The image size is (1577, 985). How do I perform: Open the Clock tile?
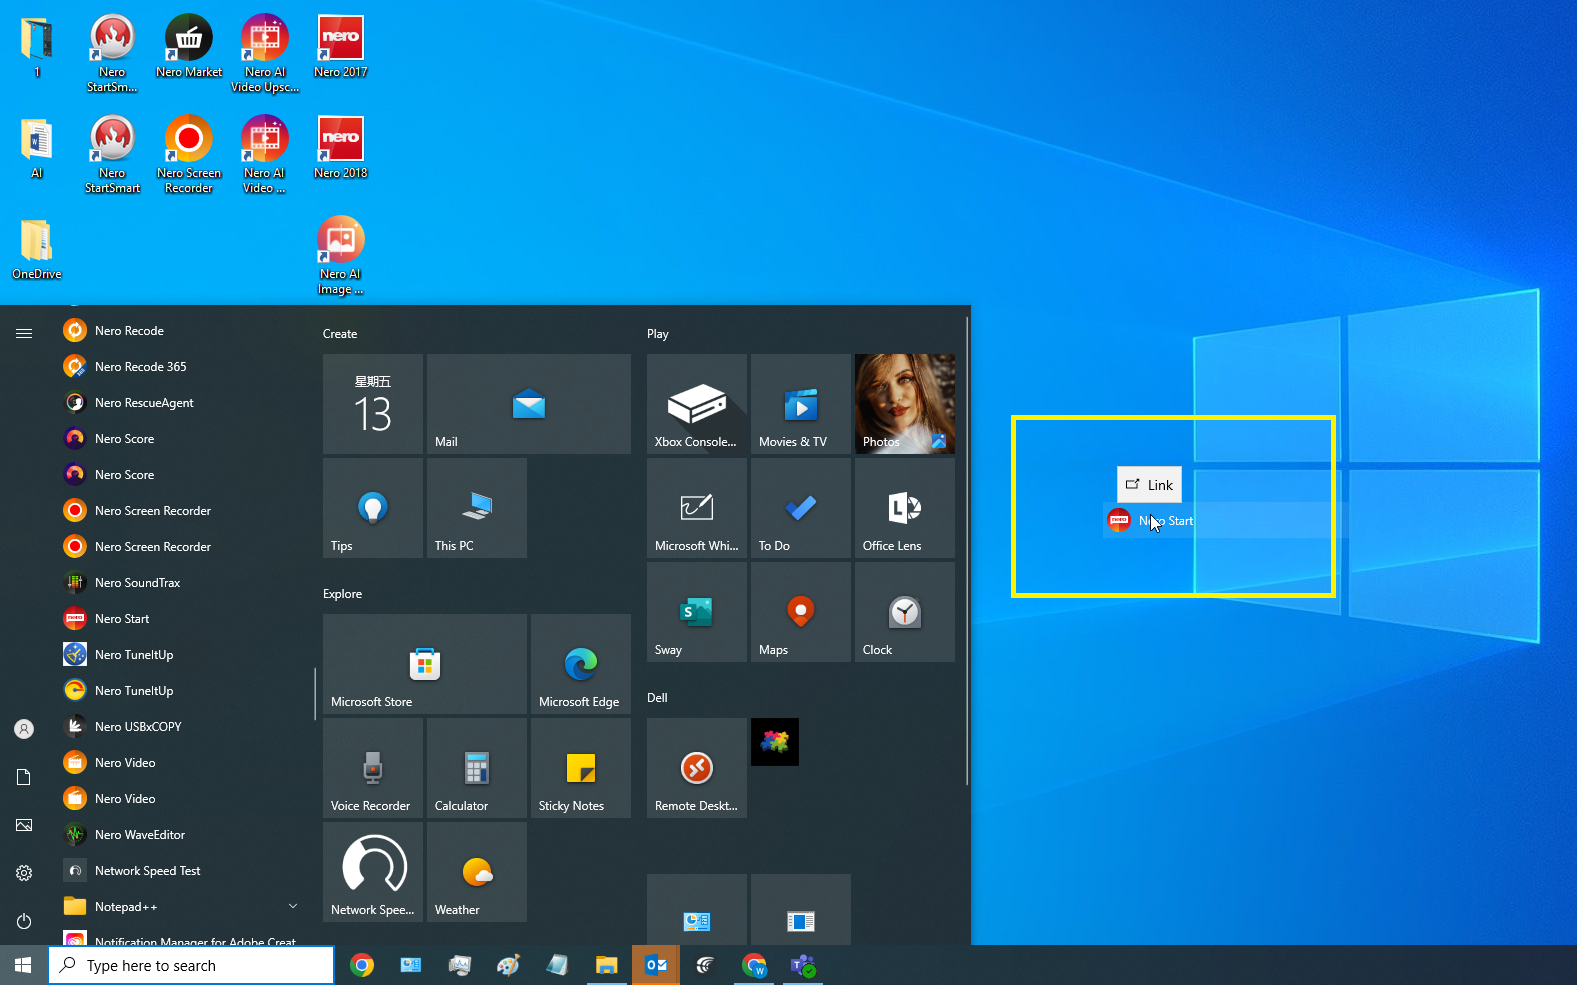click(x=905, y=612)
